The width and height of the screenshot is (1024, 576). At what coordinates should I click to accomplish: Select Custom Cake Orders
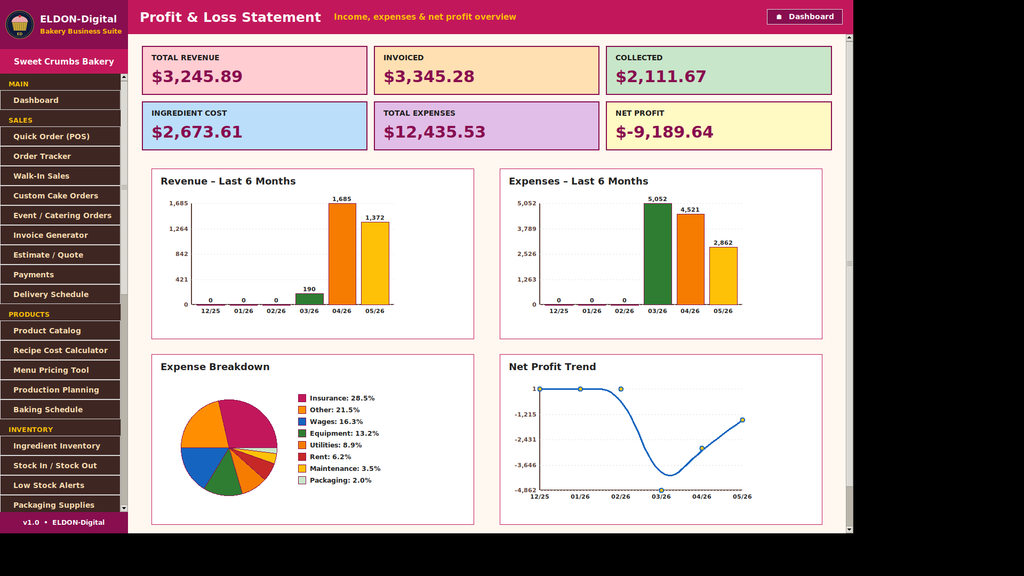click(x=60, y=195)
